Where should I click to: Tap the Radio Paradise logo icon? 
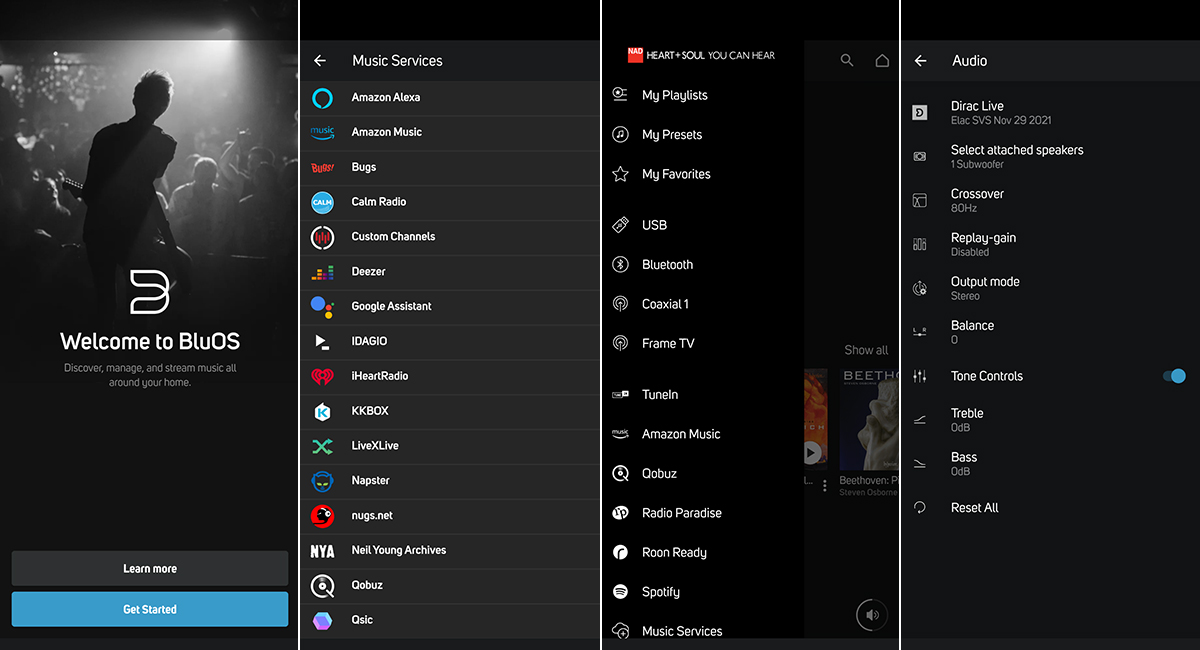tap(620, 513)
